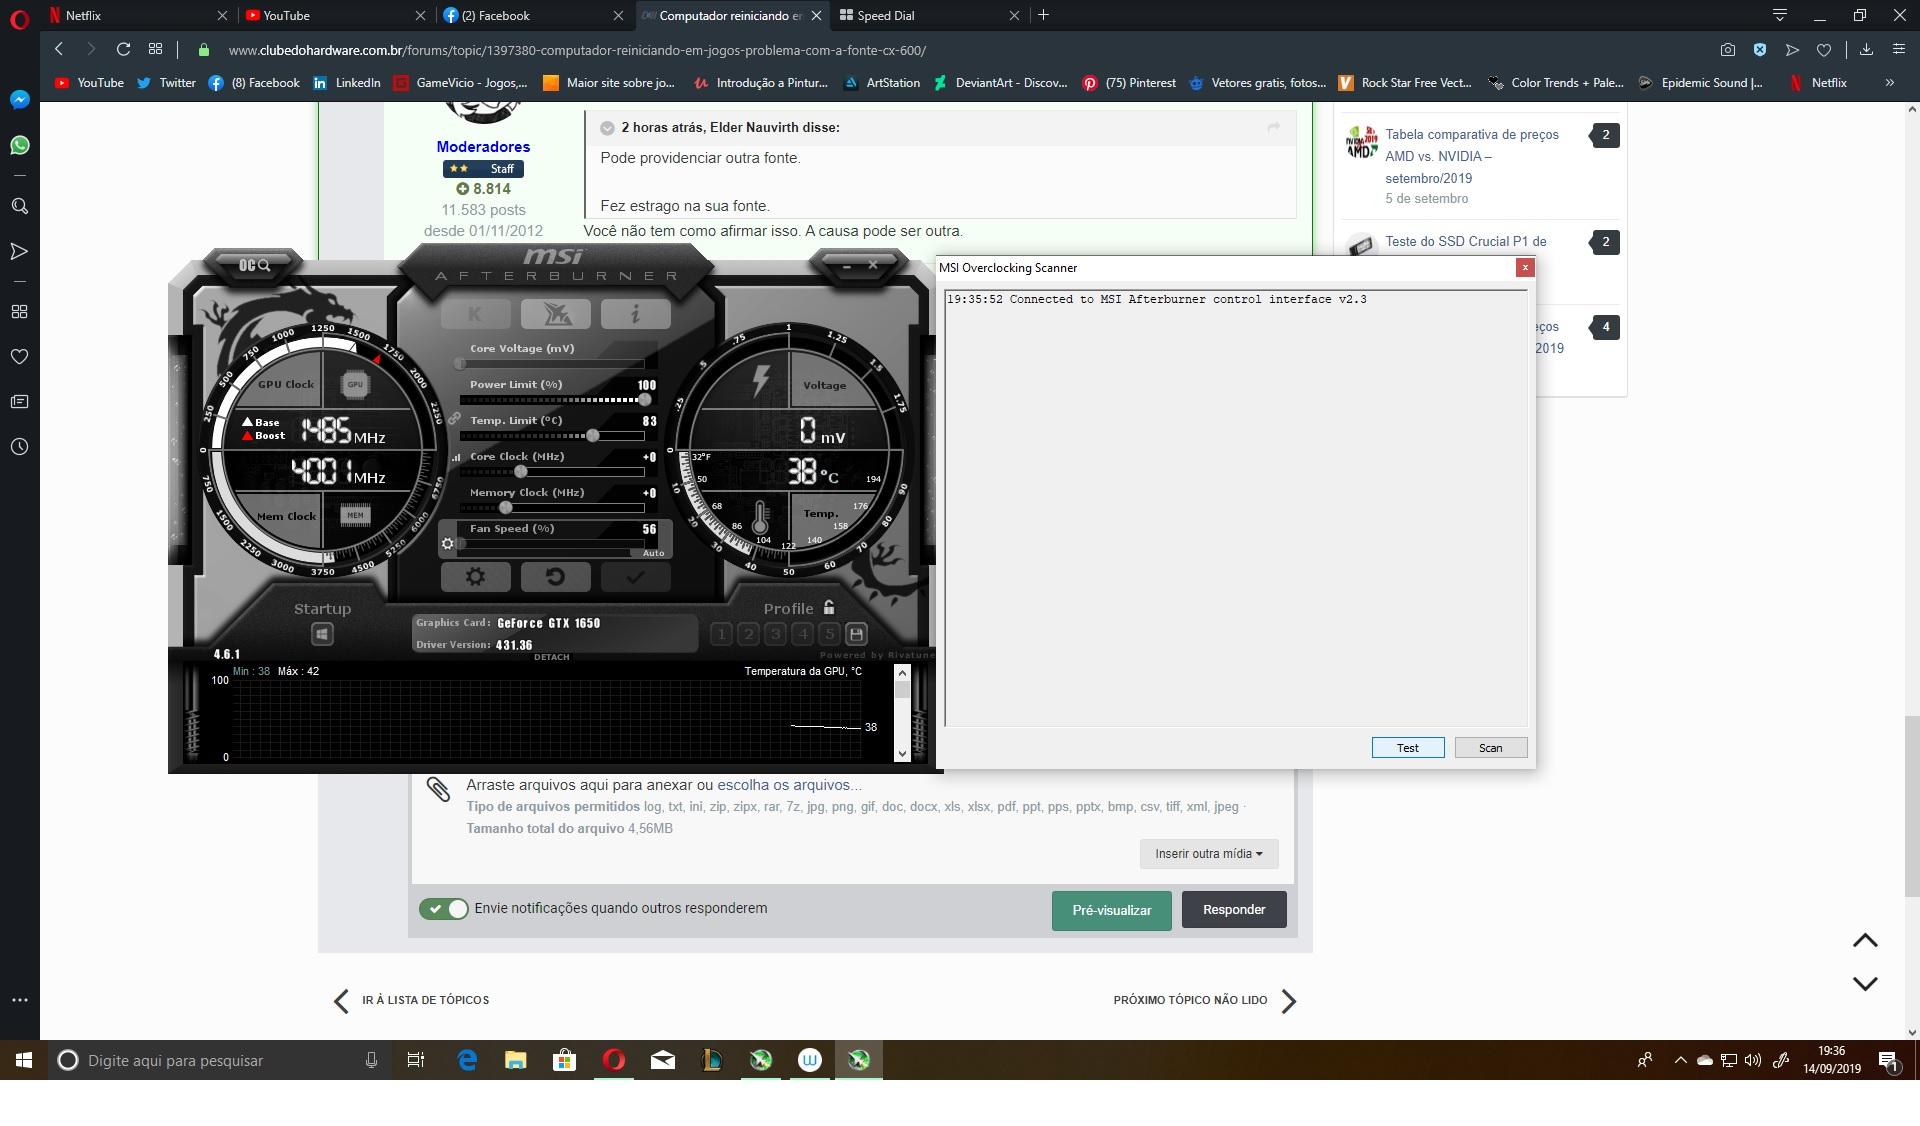Open the downloads icon in the toolbar
The height and width of the screenshot is (1126, 1920).
point(1866,49)
